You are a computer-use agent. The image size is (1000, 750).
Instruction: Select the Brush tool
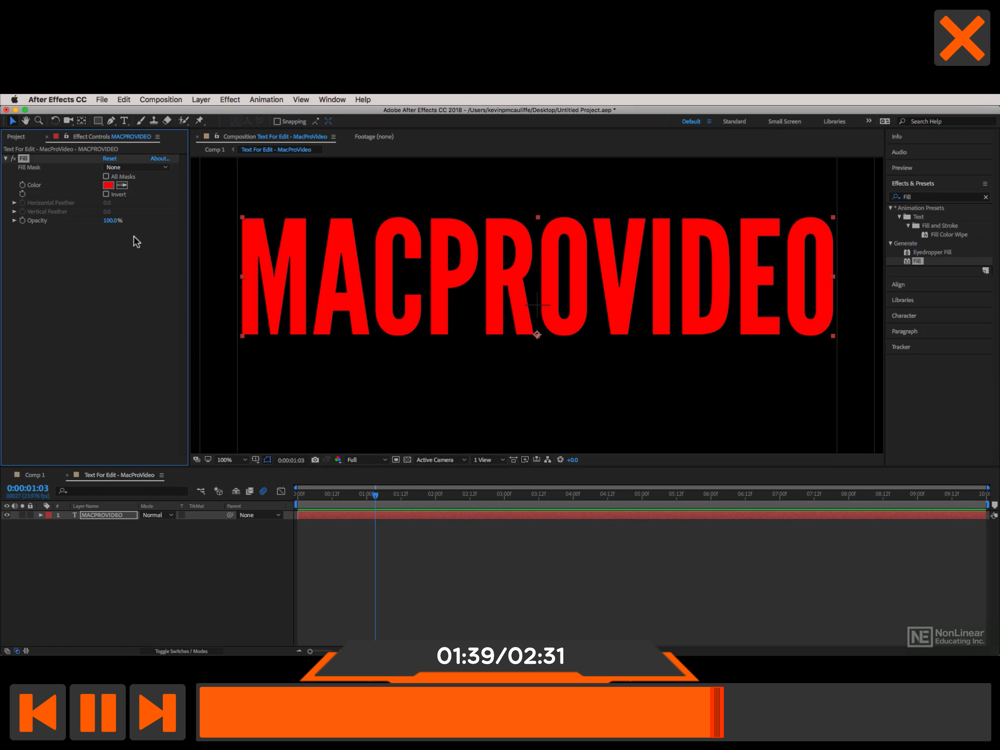(x=141, y=121)
